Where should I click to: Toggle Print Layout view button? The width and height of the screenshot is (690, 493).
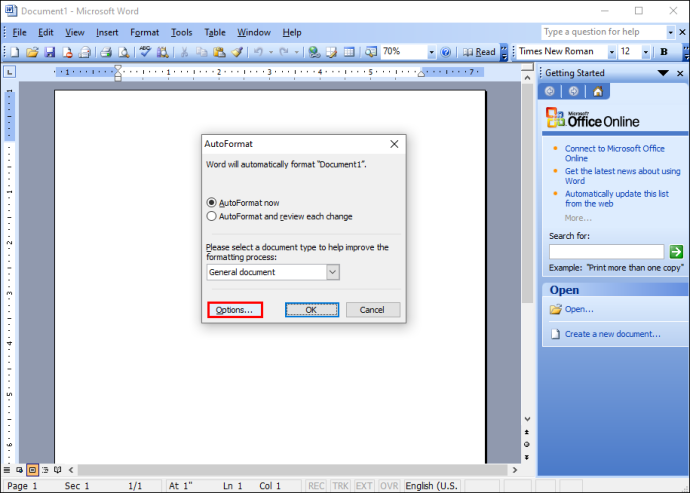coord(32,470)
